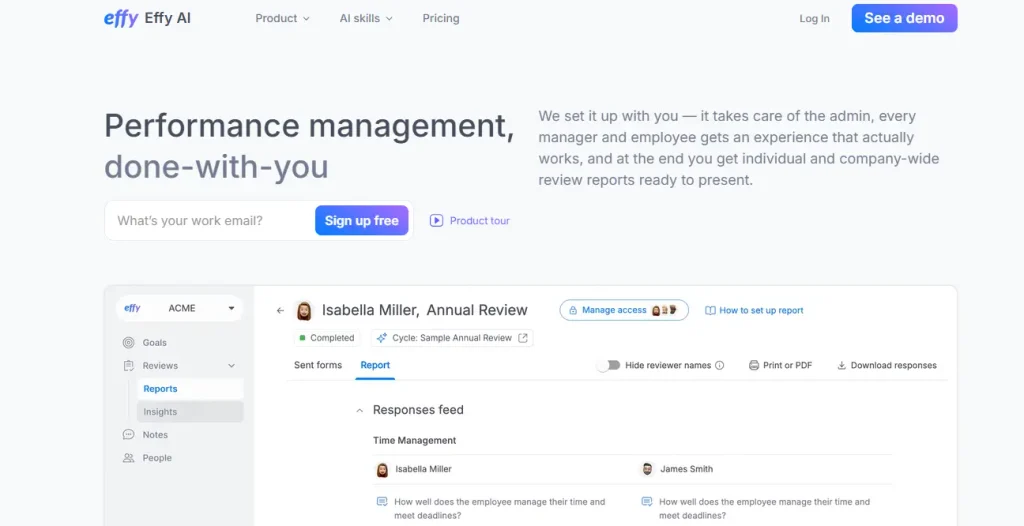Open People in the sidebar
The height and width of the screenshot is (526, 1024).
click(157, 458)
